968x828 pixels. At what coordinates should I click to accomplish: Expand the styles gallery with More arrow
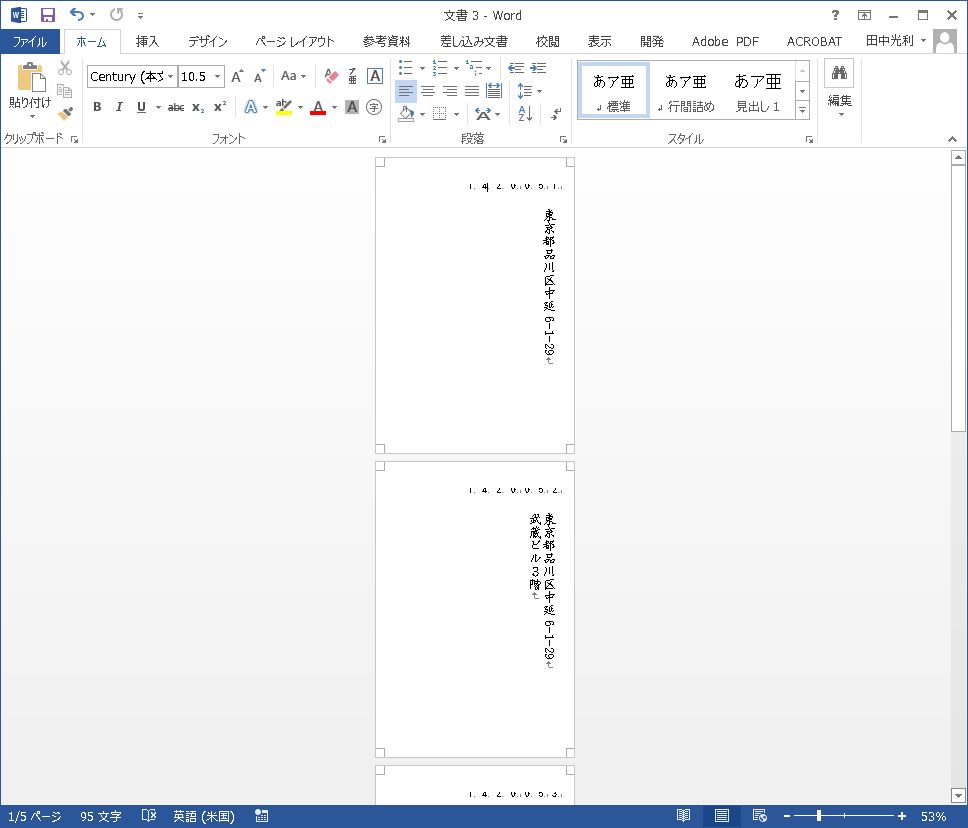click(802, 111)
